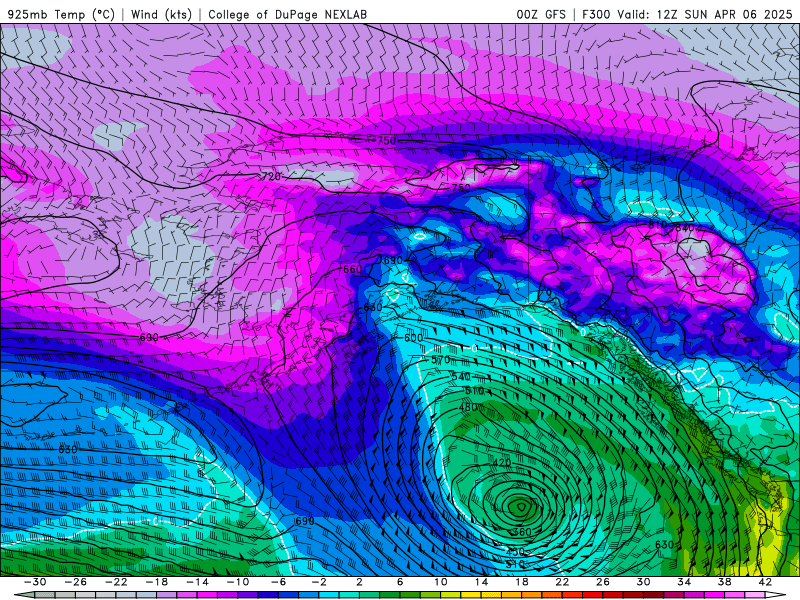Click the '30' color scale label
This screenshot has height=600, width=800.
tap(643, 582)
